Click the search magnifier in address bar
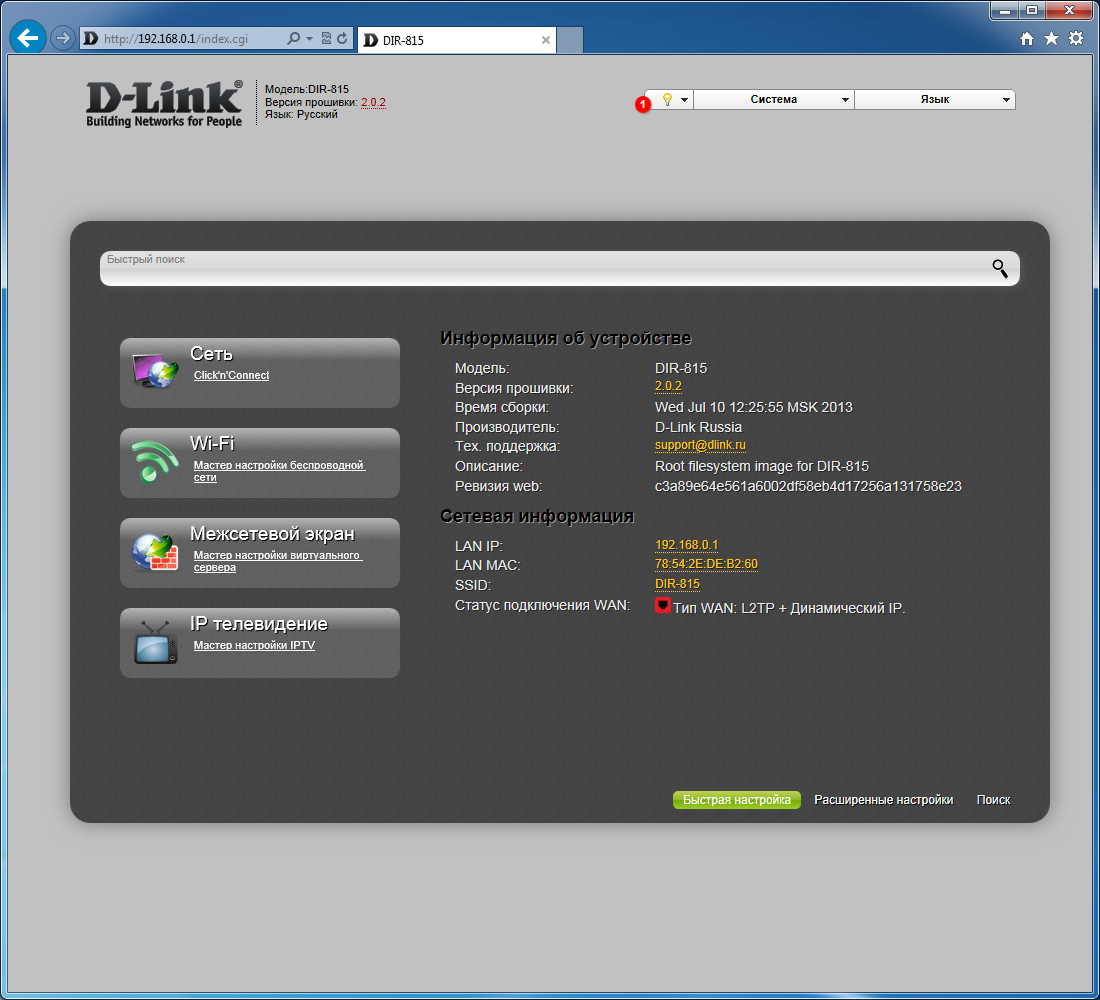This screenshot has height=1000, width=1100. point(293,39)
